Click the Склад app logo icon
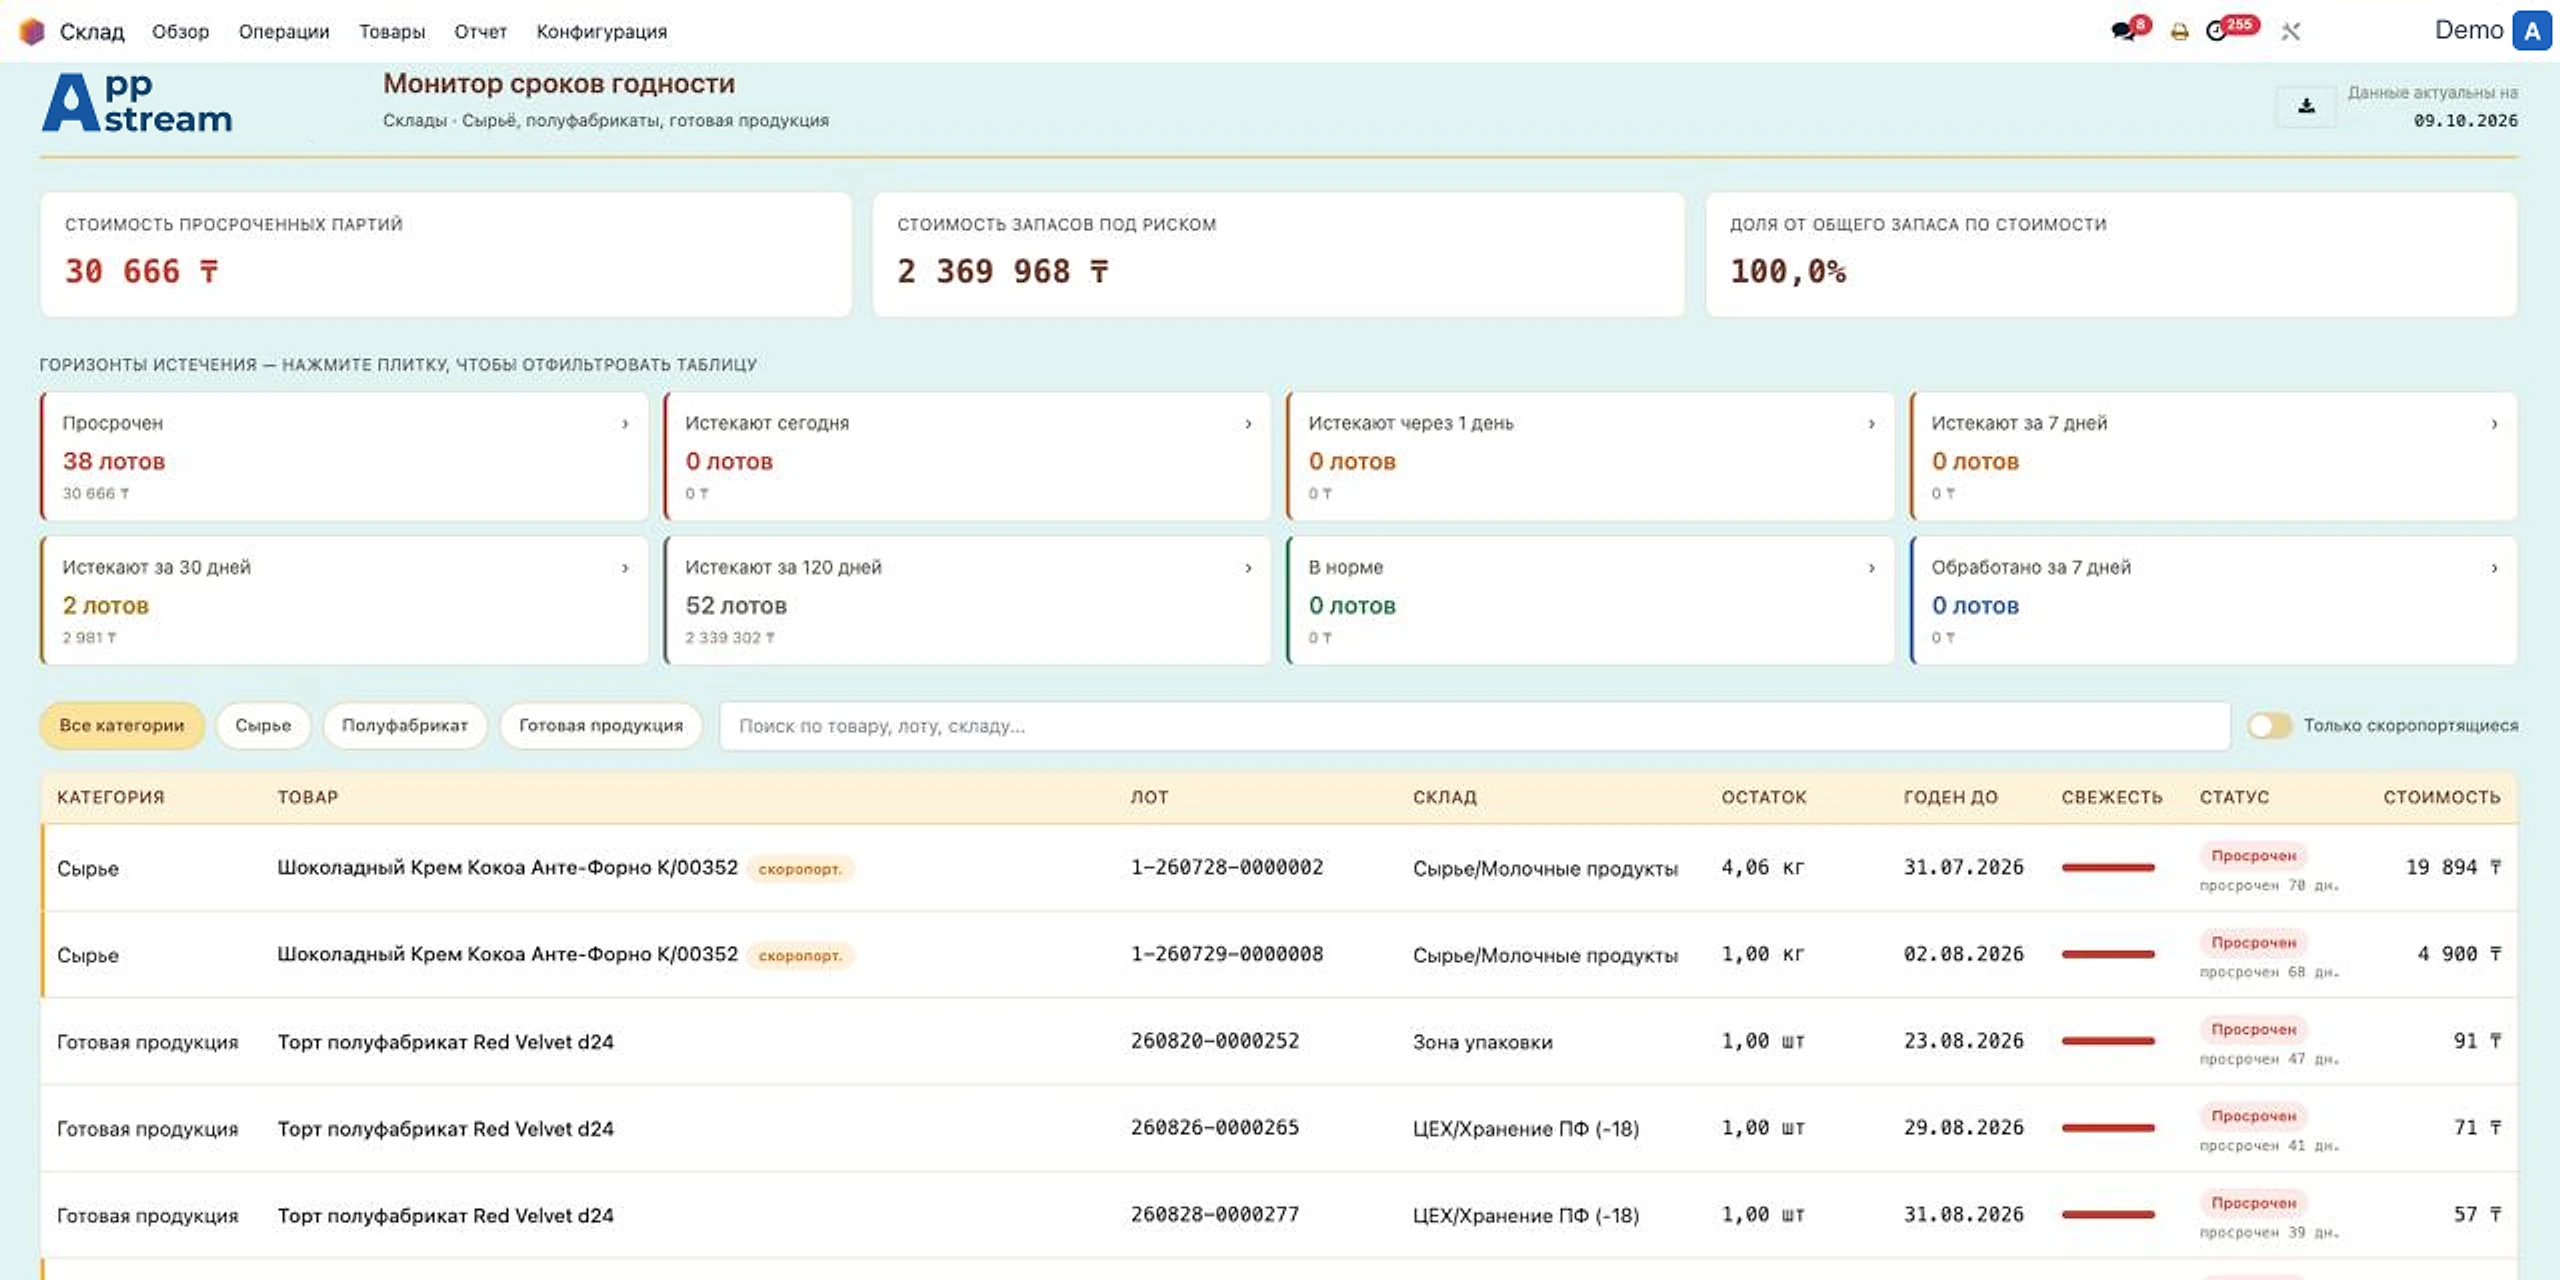 pos(32,31)
